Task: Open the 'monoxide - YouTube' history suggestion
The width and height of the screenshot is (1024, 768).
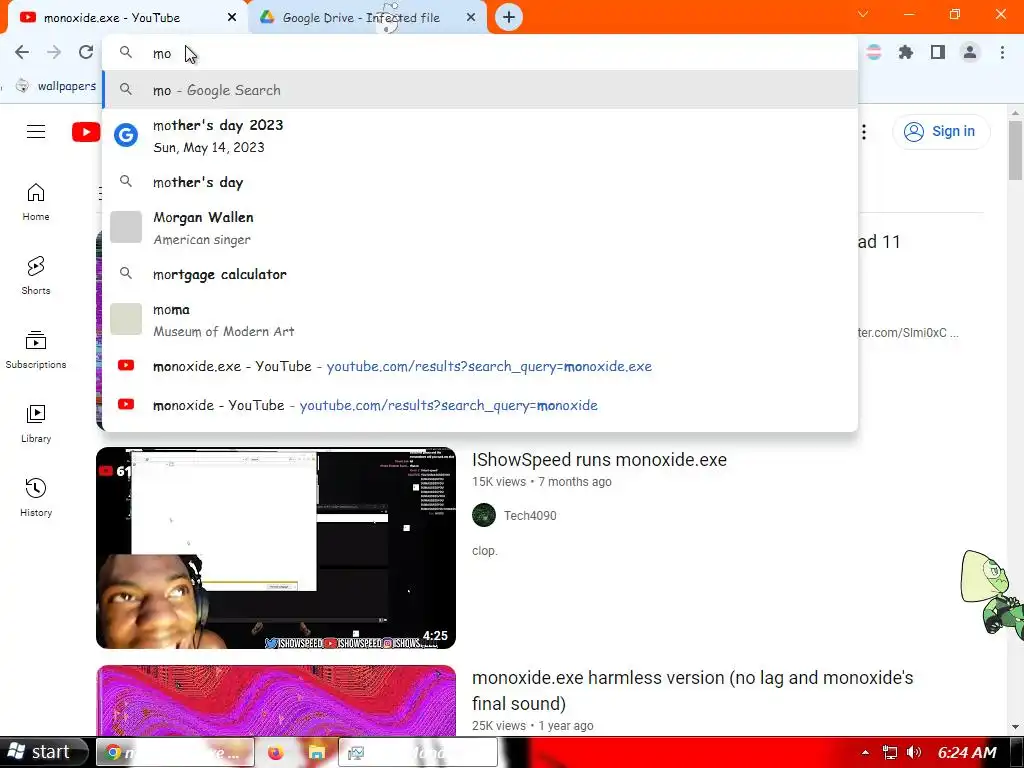Action: pyautogui.click(x=480, y=405)
